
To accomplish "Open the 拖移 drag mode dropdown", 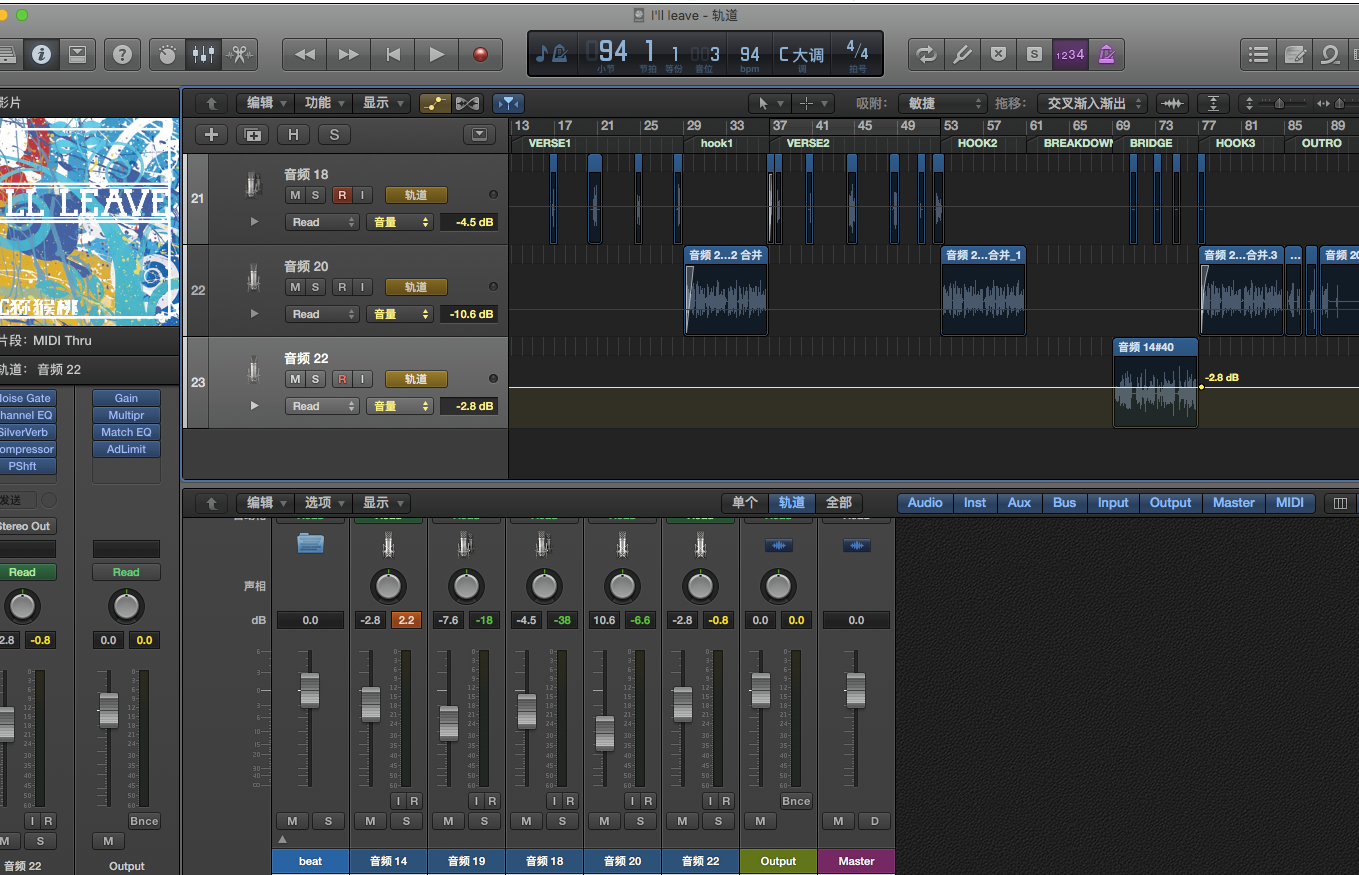I will pos(1091,103).
